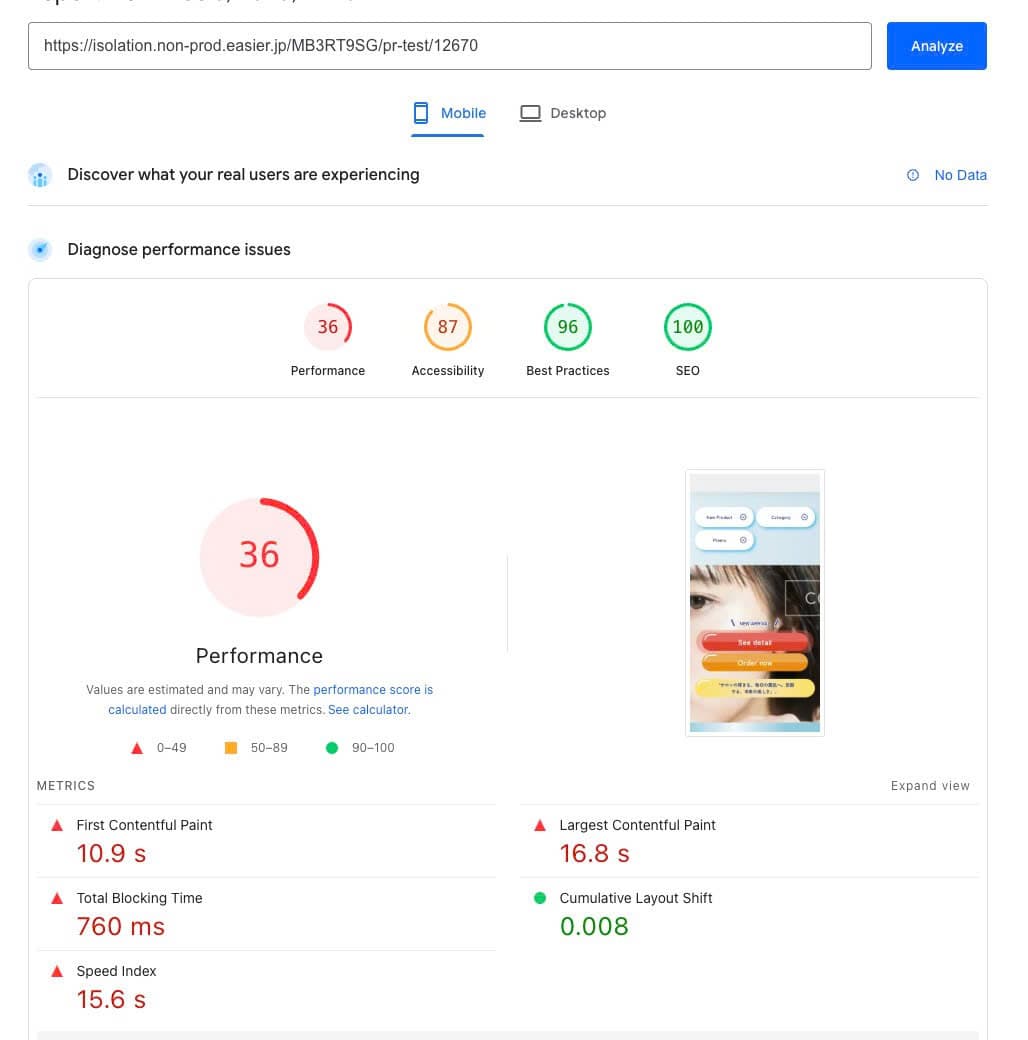1028x1040 pixels.
Task: Click the mobile phone icon
Action: (422, 113)
